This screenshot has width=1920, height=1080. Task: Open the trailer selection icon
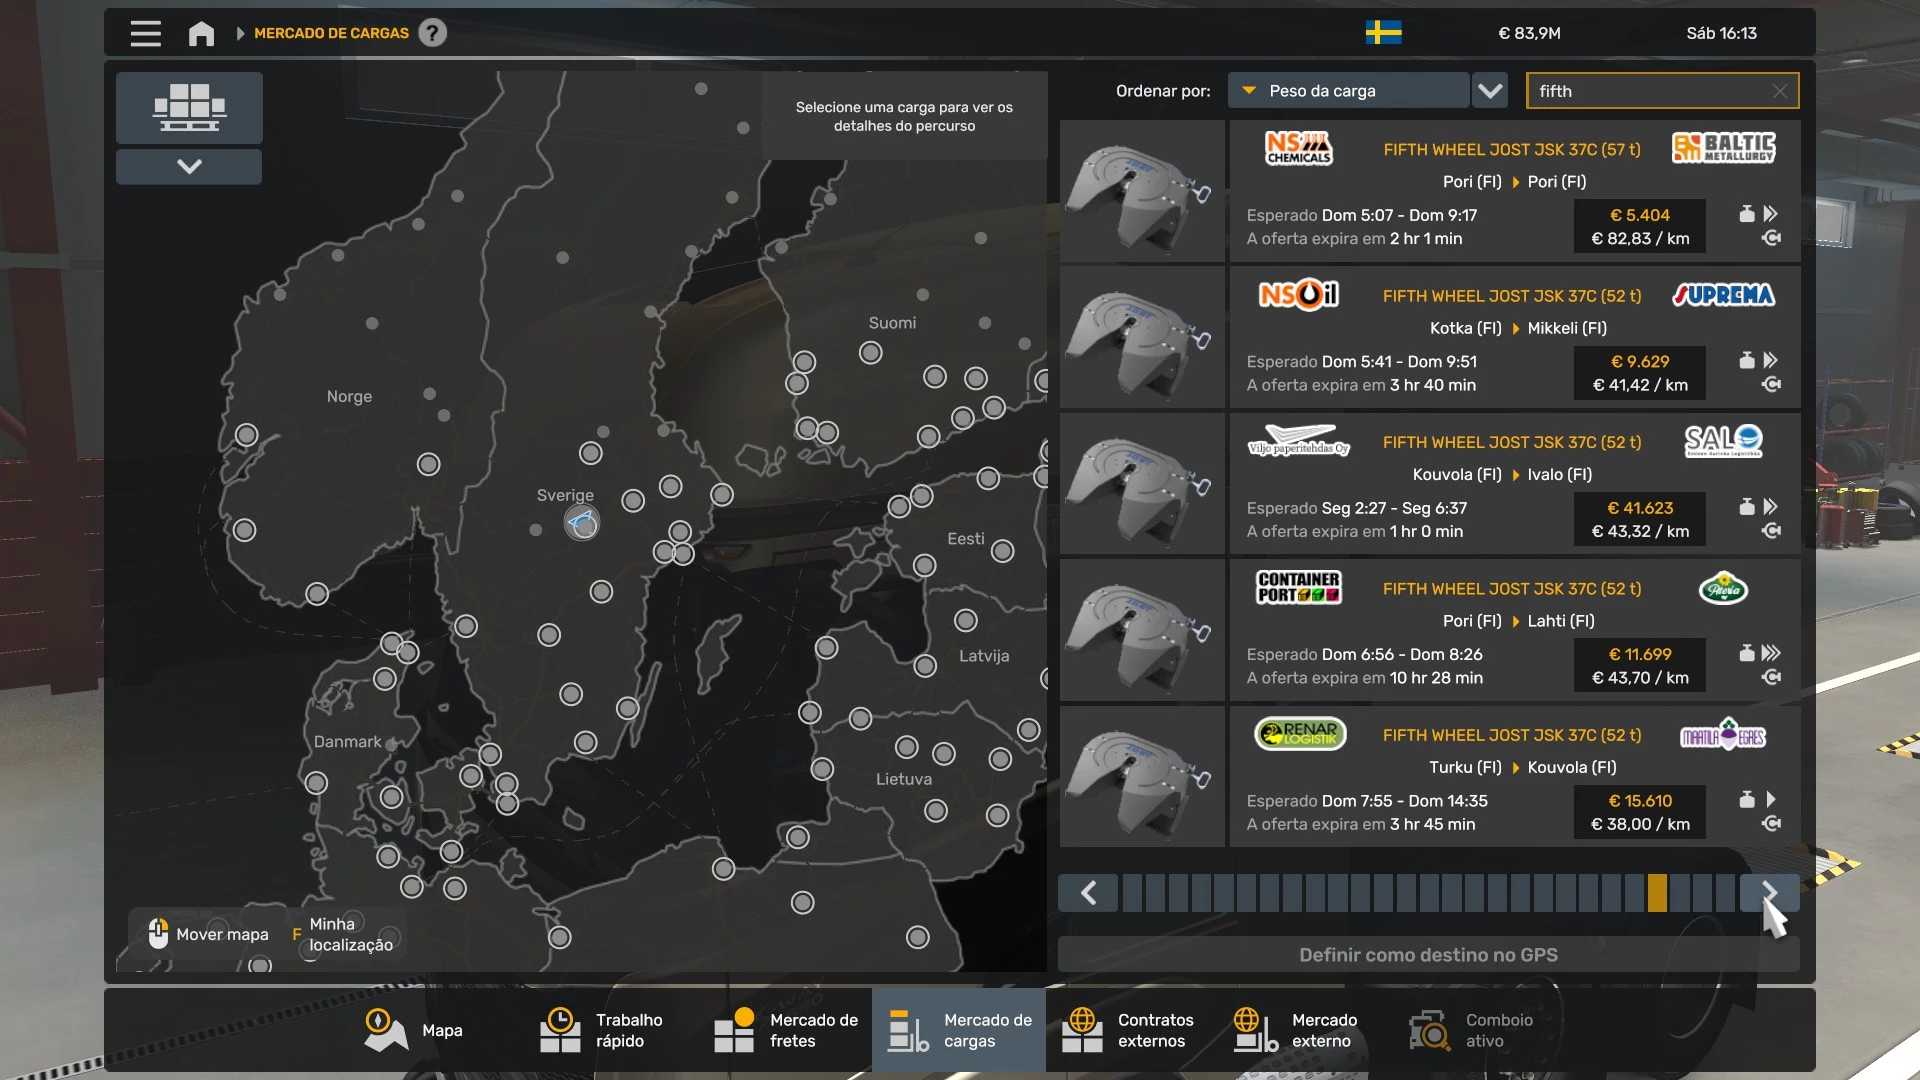point(189,108)
